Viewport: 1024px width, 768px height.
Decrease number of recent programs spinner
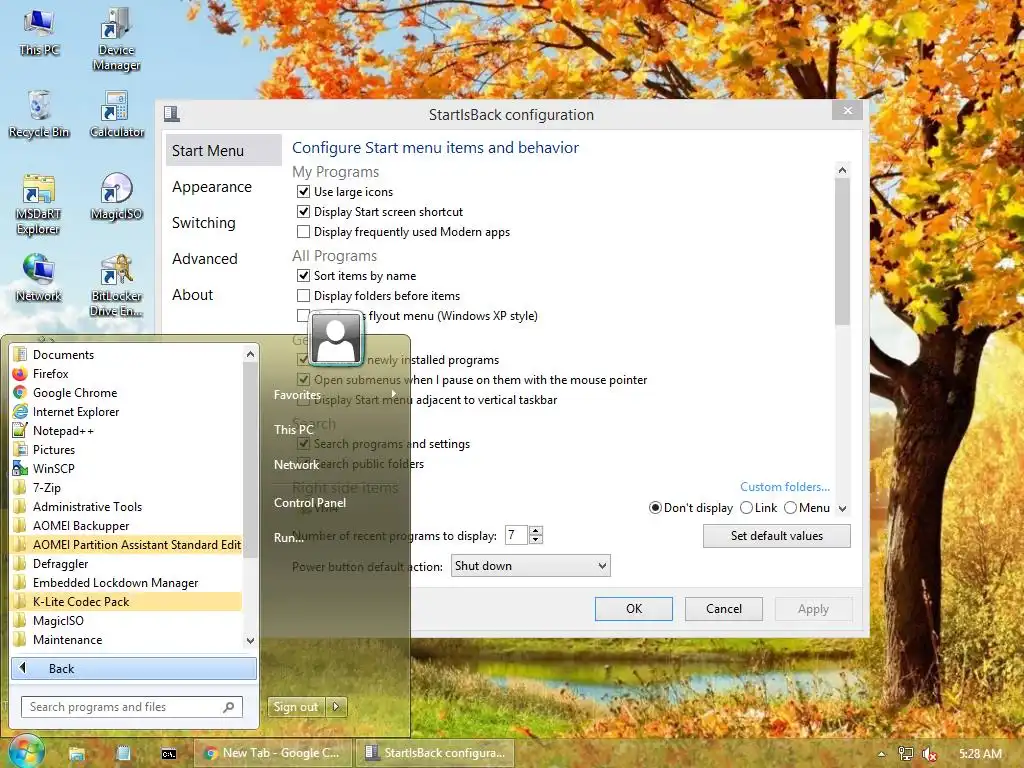(536, 539)
